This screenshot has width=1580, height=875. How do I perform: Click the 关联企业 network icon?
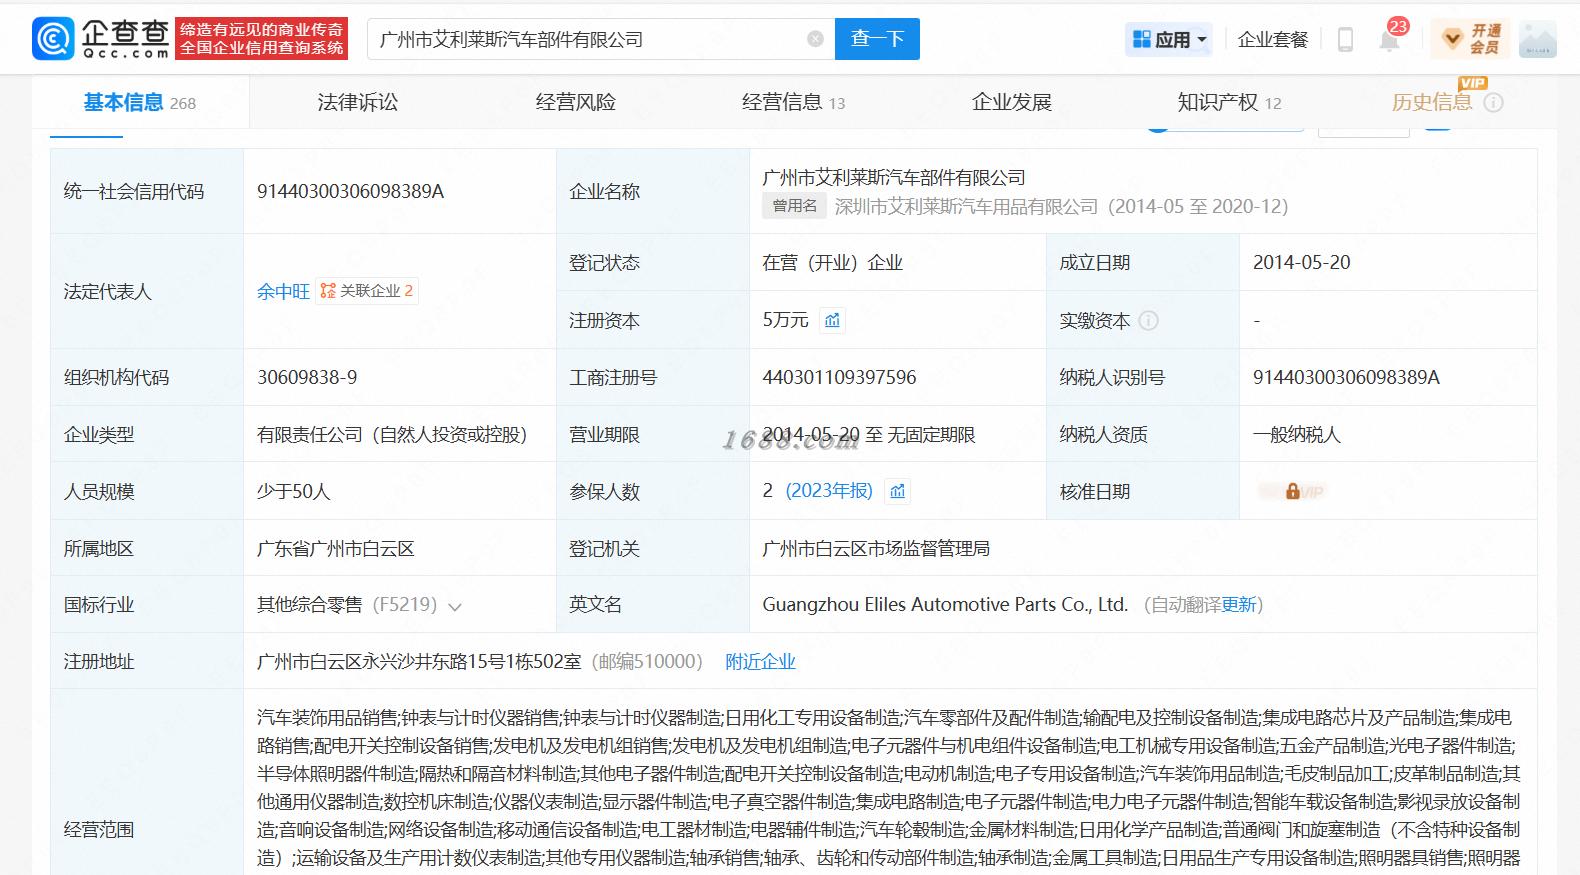pos(328,291)
